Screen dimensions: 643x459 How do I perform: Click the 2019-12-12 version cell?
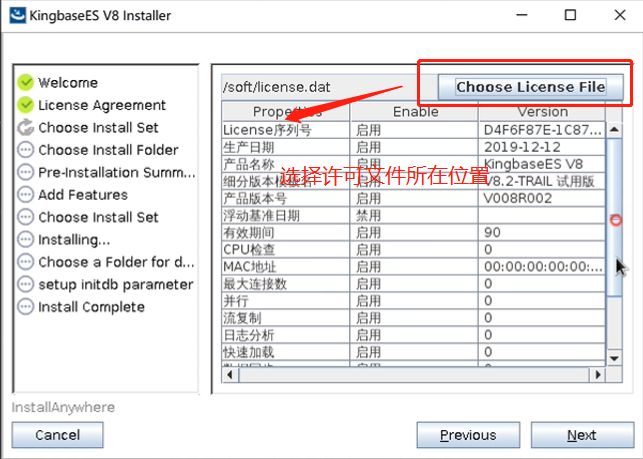pos(542,147)
